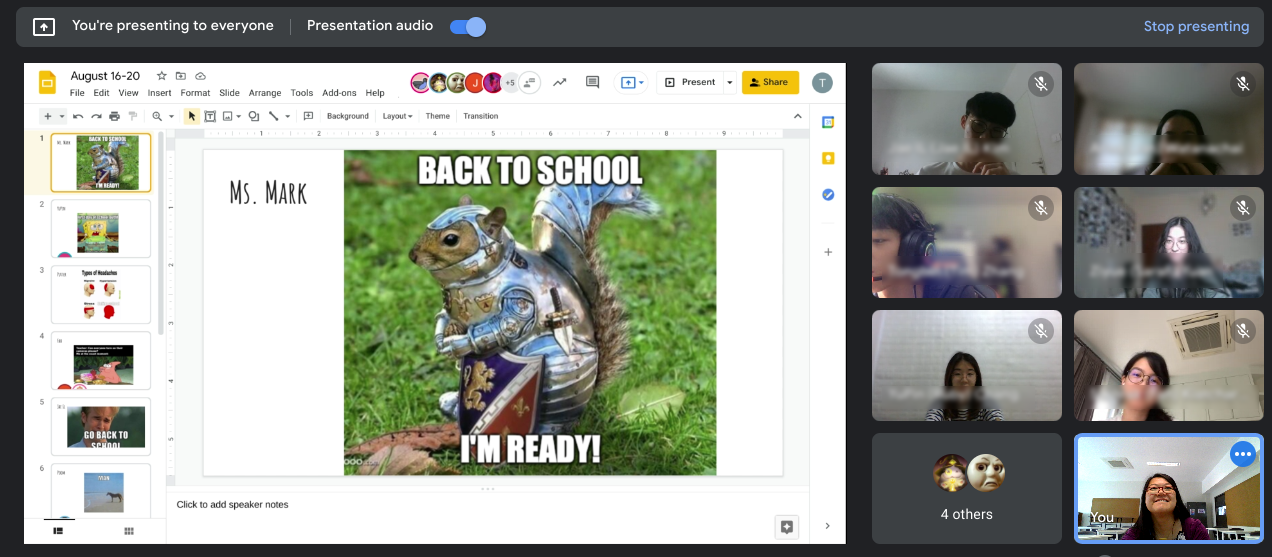View the activity dashboard trend icon

click(560, 82)
